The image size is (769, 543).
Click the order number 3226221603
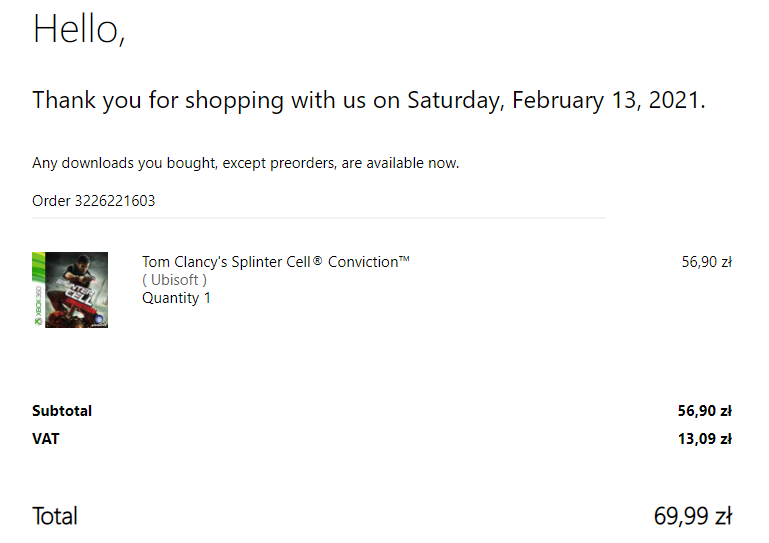tap(115, 201)
